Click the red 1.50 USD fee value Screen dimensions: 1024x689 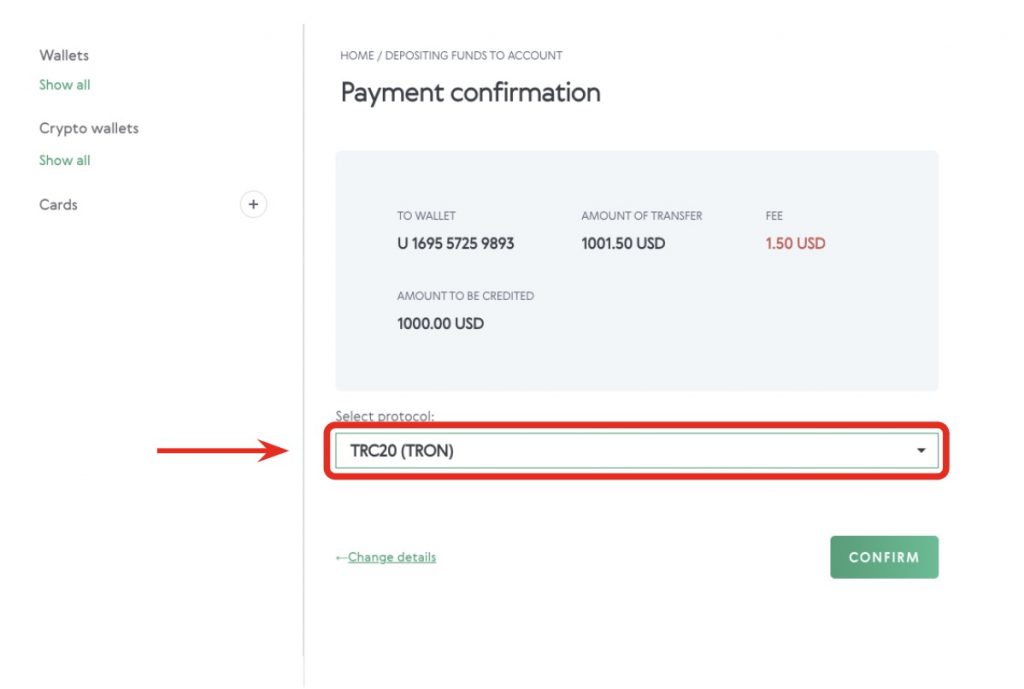[x=795, y=243]
